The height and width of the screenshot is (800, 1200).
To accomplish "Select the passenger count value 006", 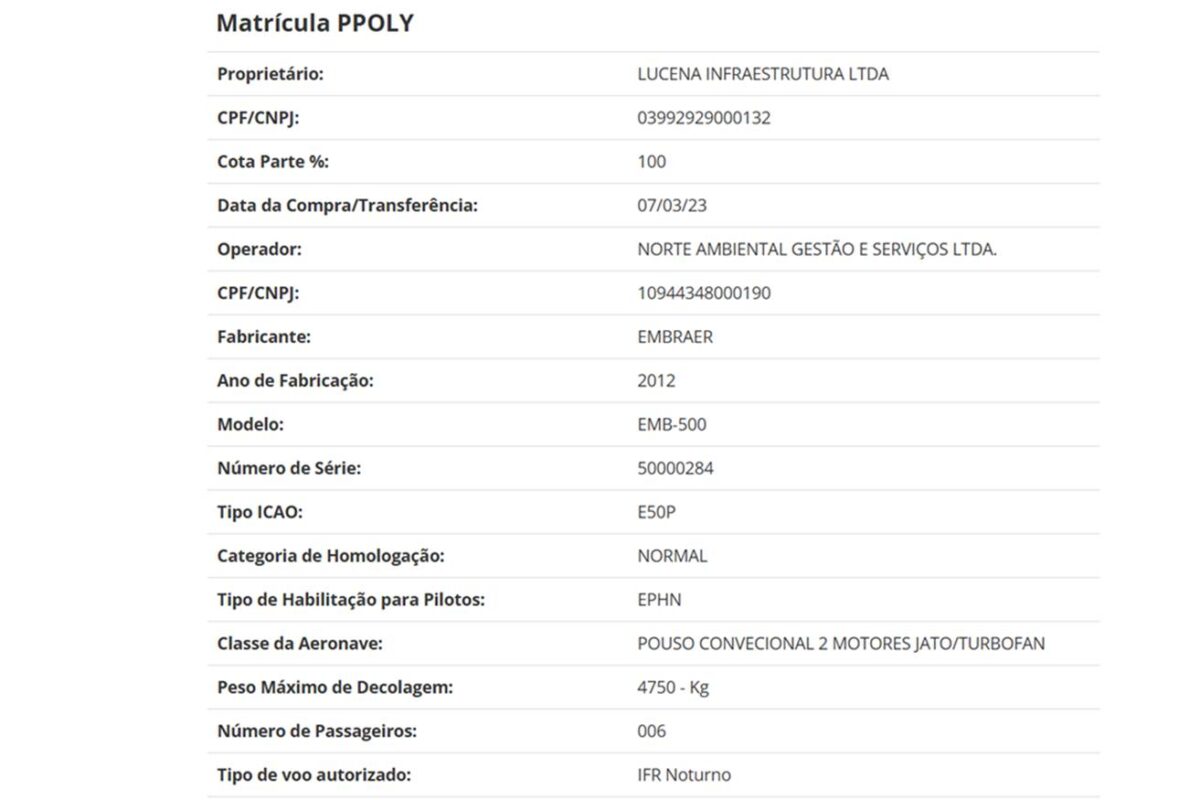I will click(x=651, y=731).
